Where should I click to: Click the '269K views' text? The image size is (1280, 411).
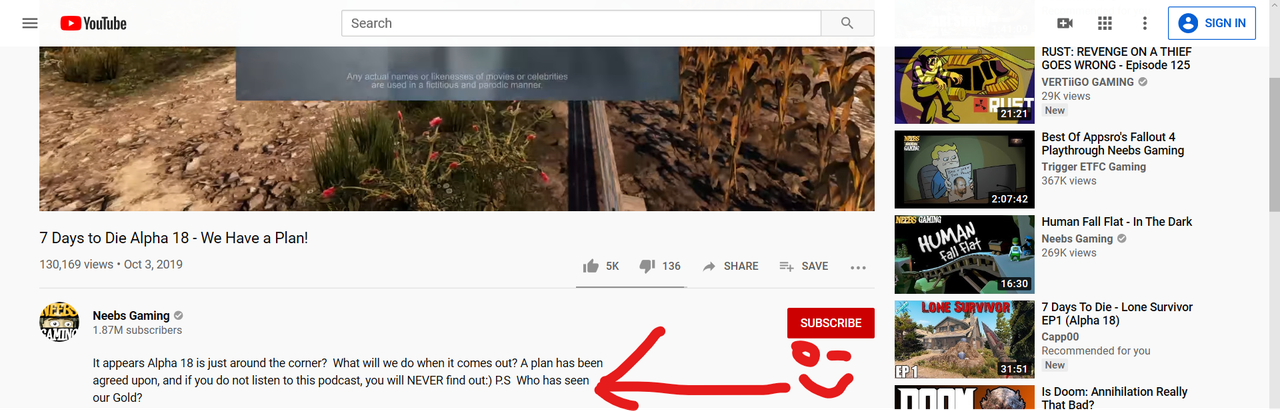tap(1069, 253)
